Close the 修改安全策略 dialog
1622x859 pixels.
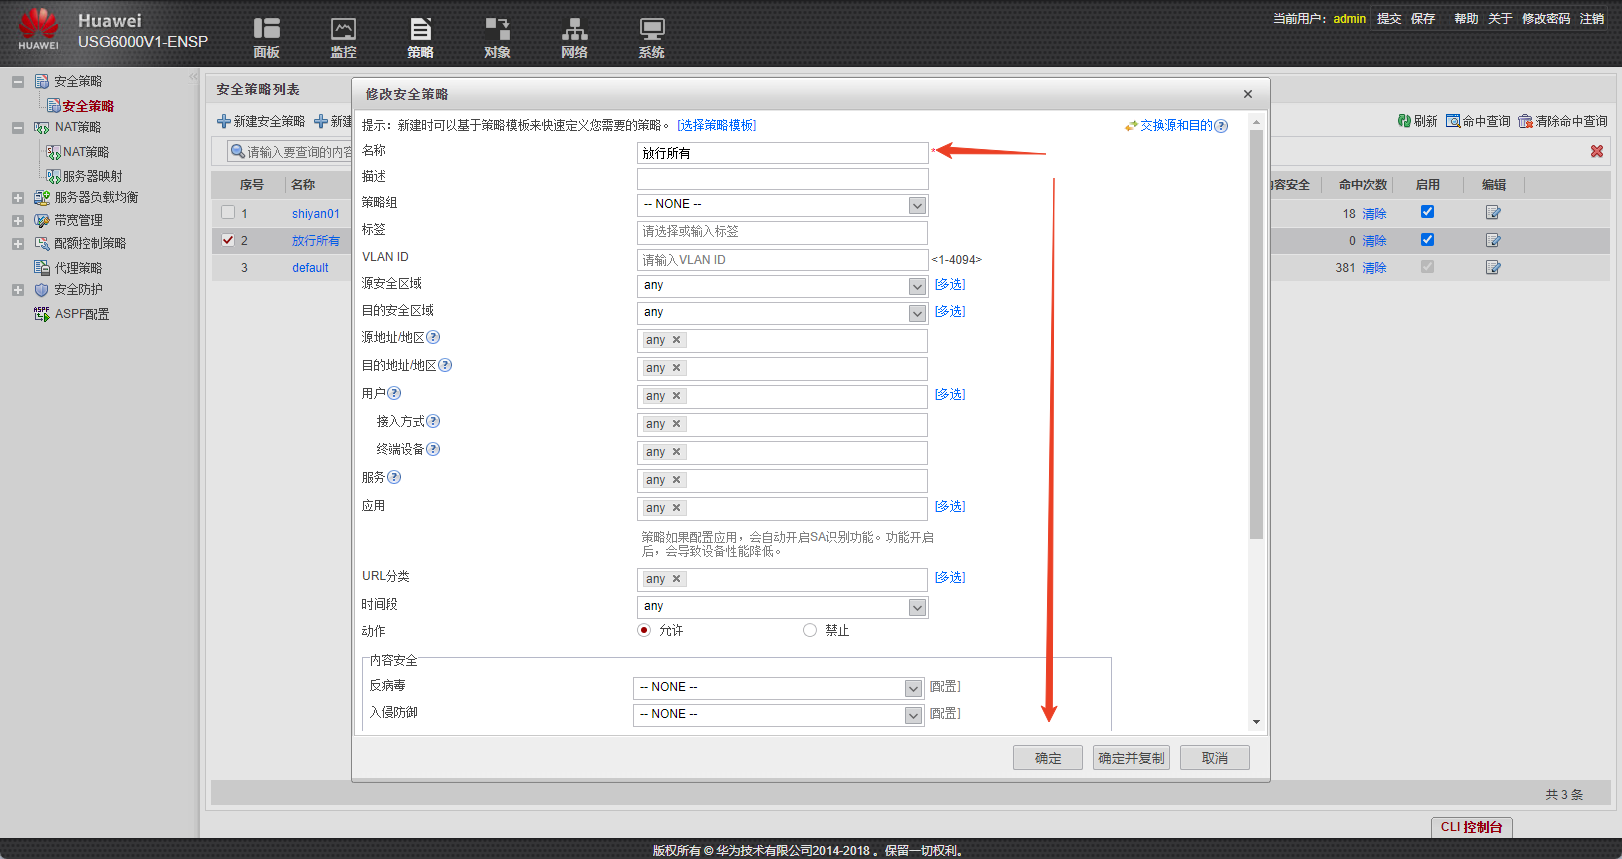point(1248,94)
